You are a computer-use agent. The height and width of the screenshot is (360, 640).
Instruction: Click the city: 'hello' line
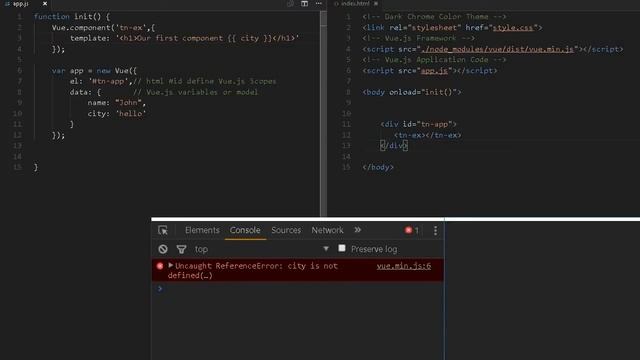116,113
